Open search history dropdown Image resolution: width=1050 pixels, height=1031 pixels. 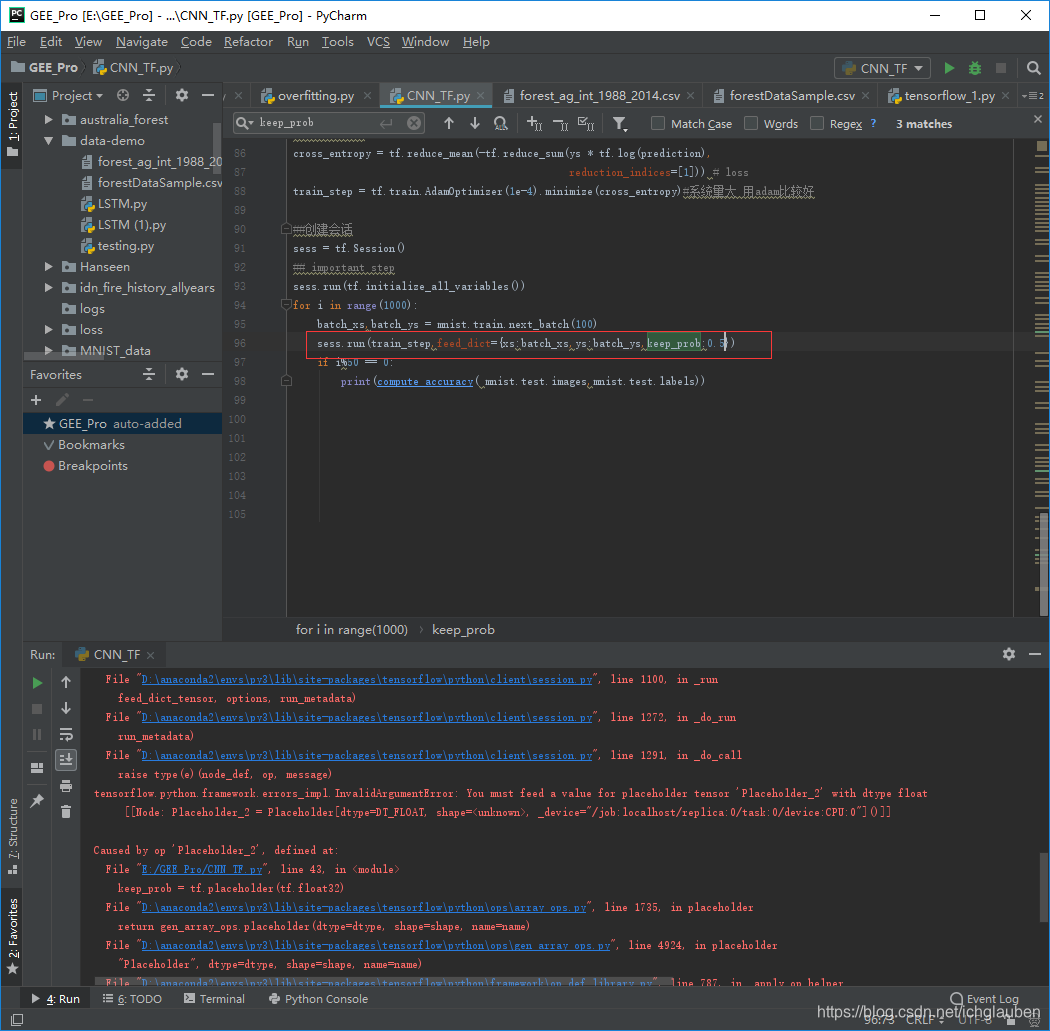tap(244, 123)
